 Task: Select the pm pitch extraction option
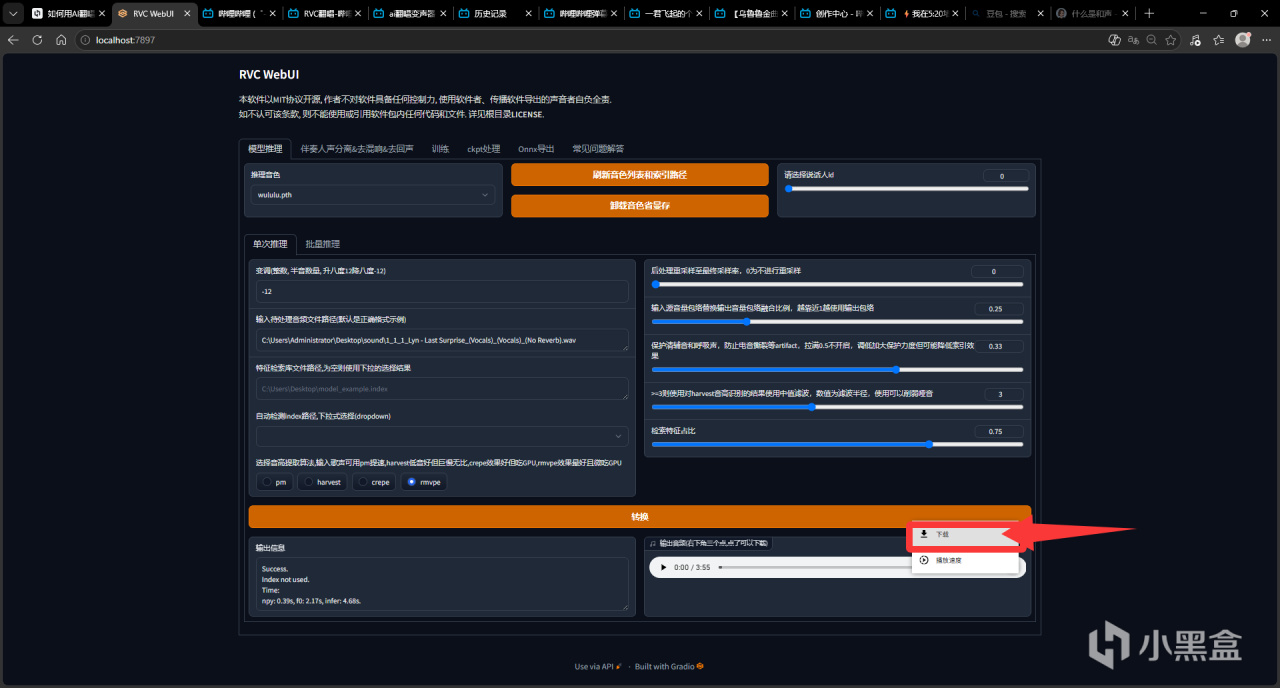coord(275,482)
